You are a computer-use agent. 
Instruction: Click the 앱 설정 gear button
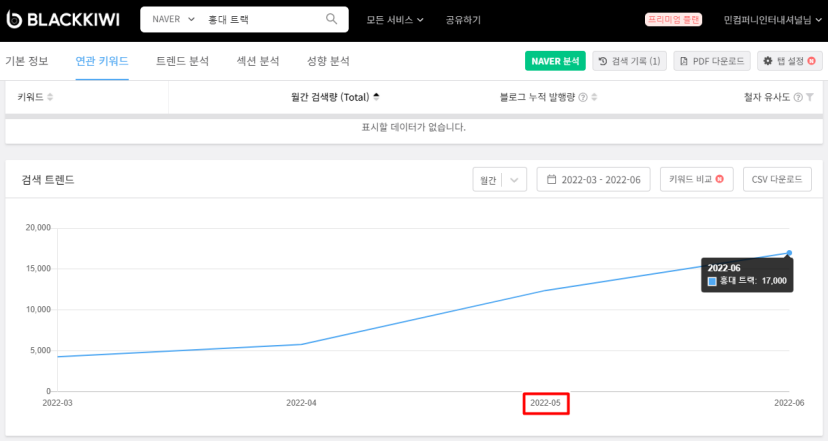[x=789, y=61]
